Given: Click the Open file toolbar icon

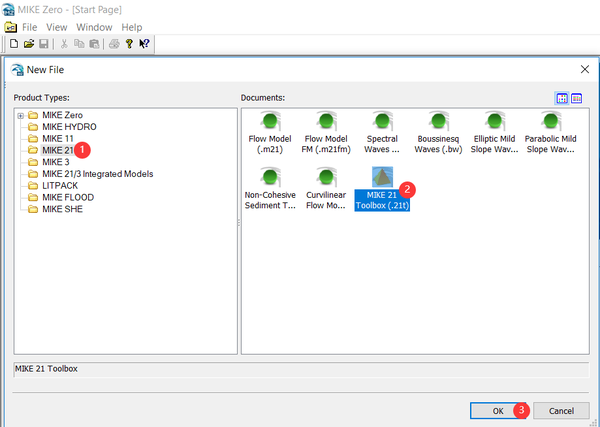Looking at the screenshot, I should [x=29, y=44].
